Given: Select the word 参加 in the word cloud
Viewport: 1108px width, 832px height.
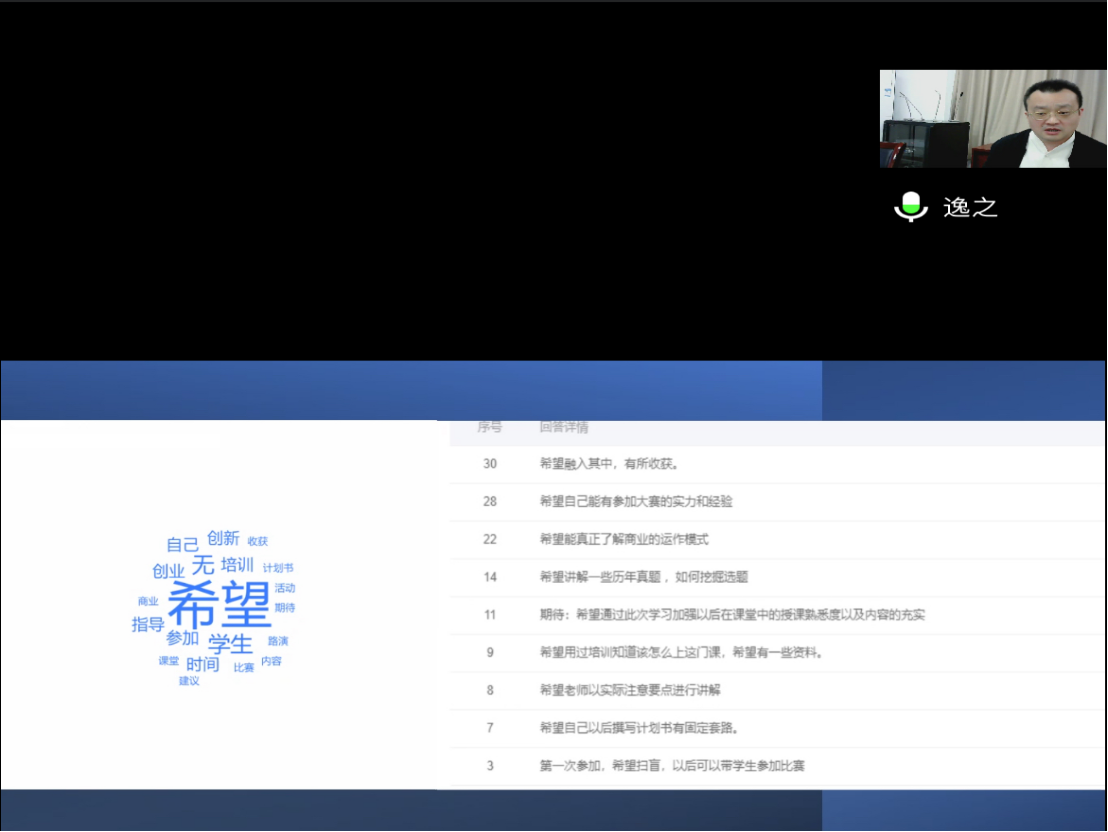Looking at the screenshot, I should pos(182,638).
